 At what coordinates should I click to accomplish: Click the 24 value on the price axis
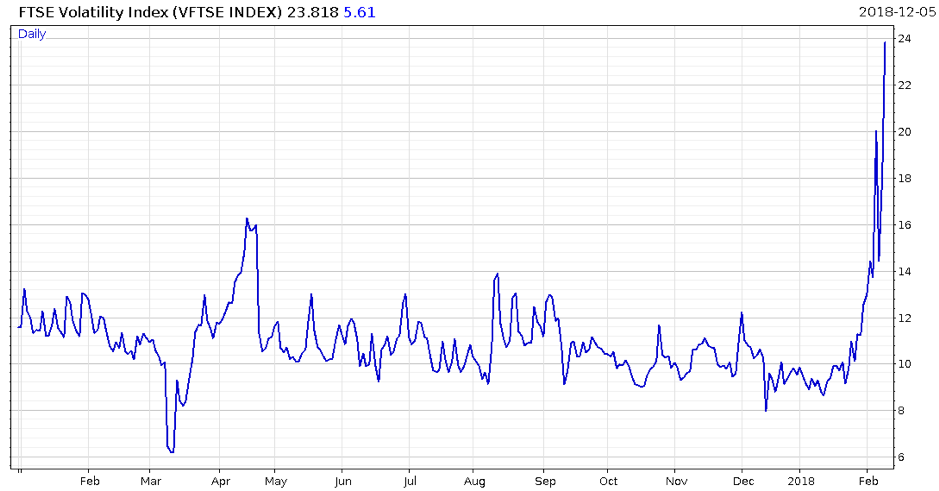(x=904, y=39)
